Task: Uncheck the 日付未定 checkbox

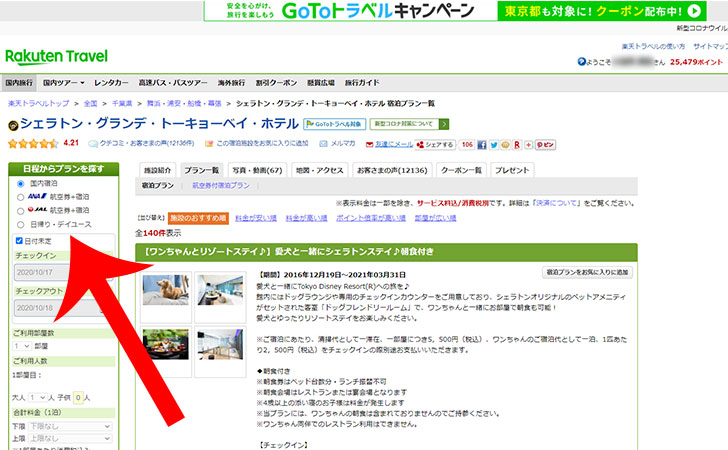Action: pyautogui.click(x=19, y=241)
